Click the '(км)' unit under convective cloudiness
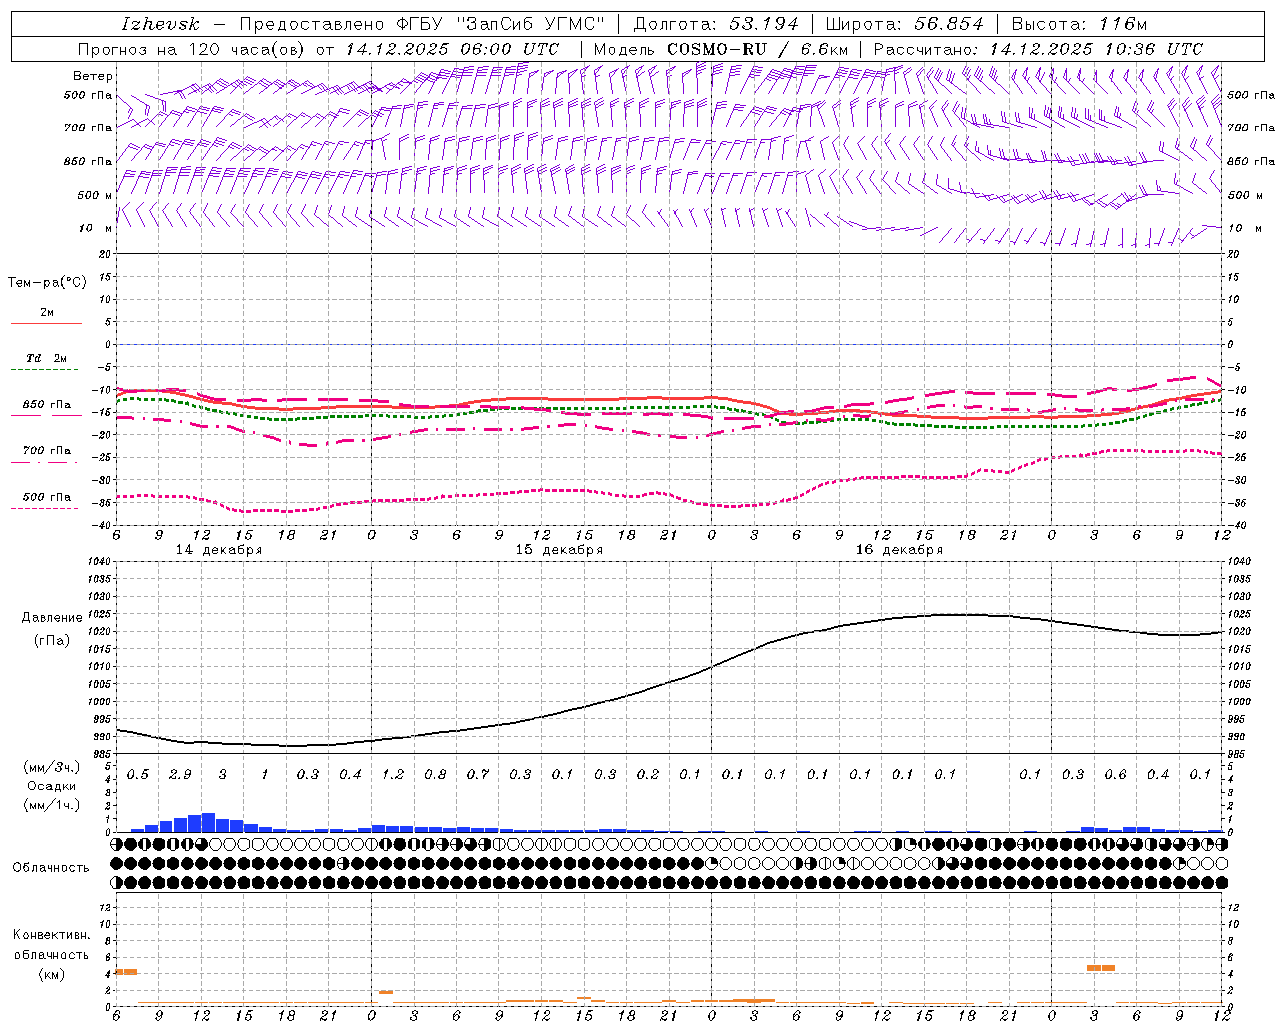Viewport: 1280px width, 1024px height. (52, 974)
